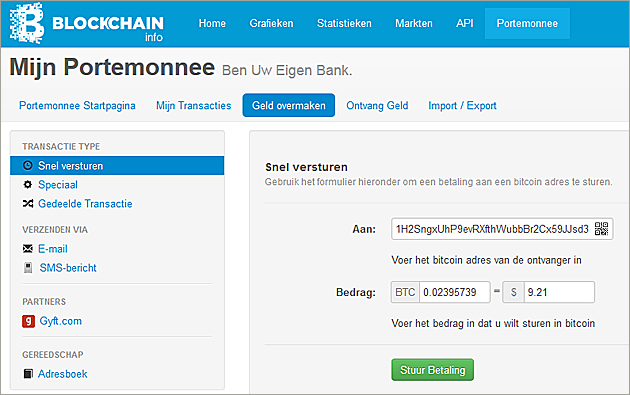Click the phone icon beside SMS-bericht
The image size is (630, 395).
28,268
